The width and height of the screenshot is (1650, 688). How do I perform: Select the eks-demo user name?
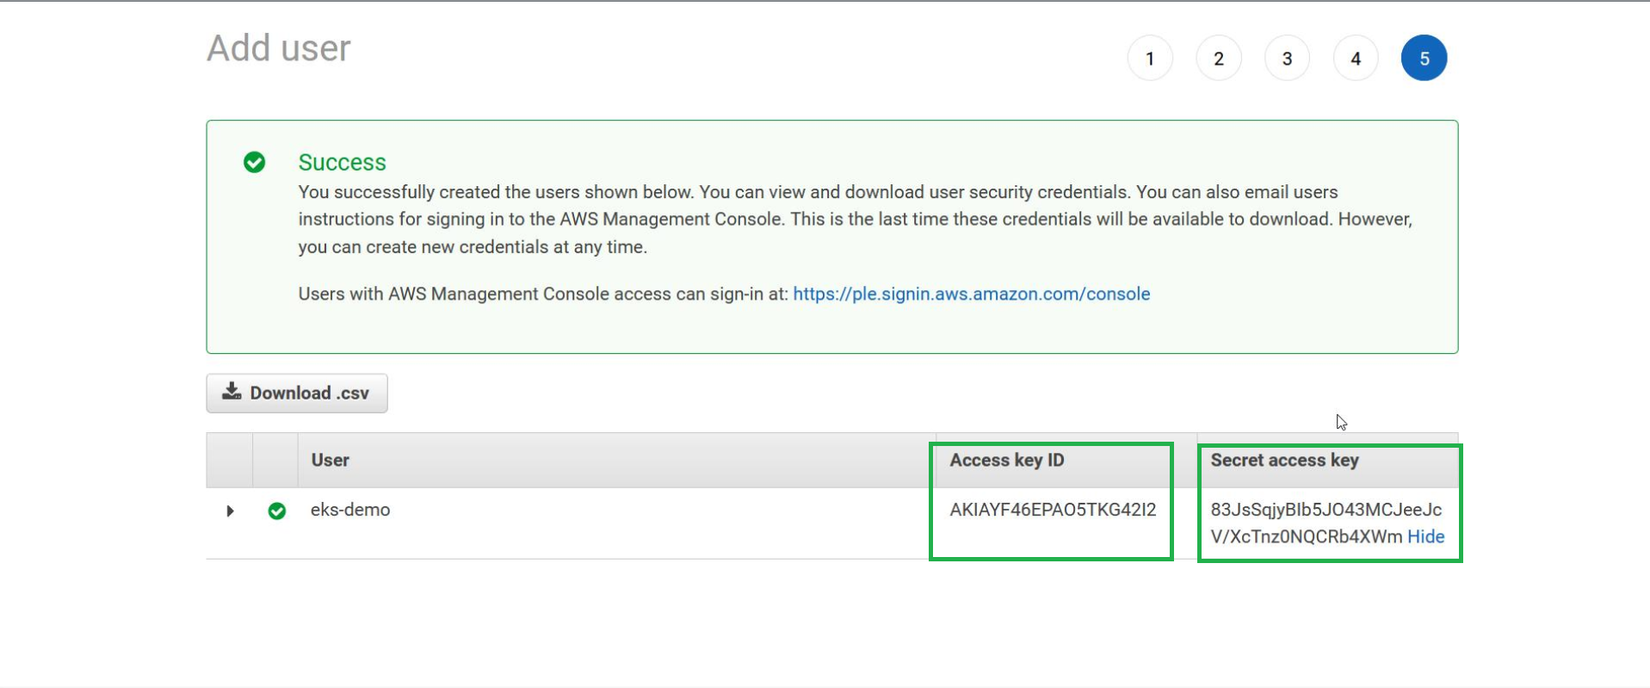350,510
